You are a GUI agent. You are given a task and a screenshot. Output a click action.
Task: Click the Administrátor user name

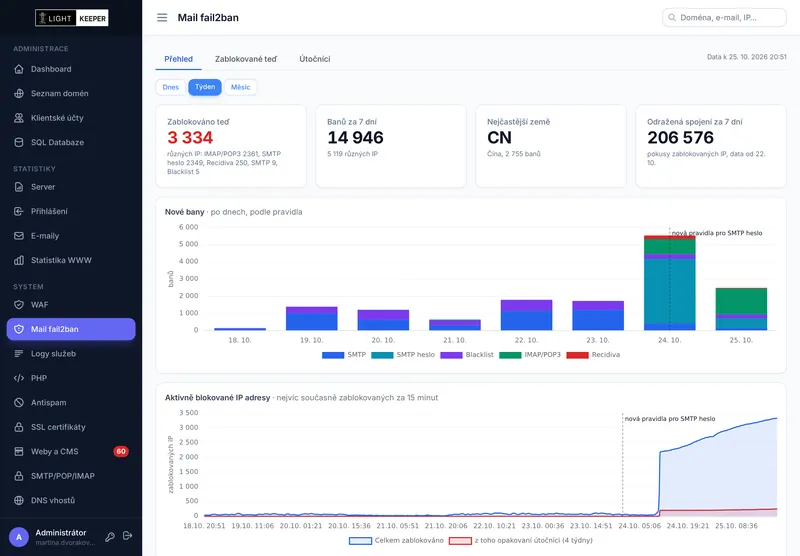[61, 533]
